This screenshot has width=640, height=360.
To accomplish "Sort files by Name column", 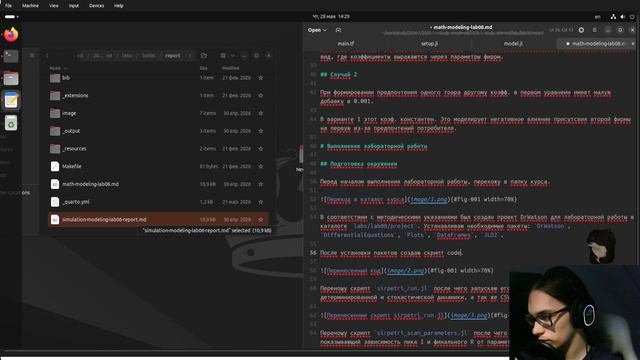I will 55,68.
